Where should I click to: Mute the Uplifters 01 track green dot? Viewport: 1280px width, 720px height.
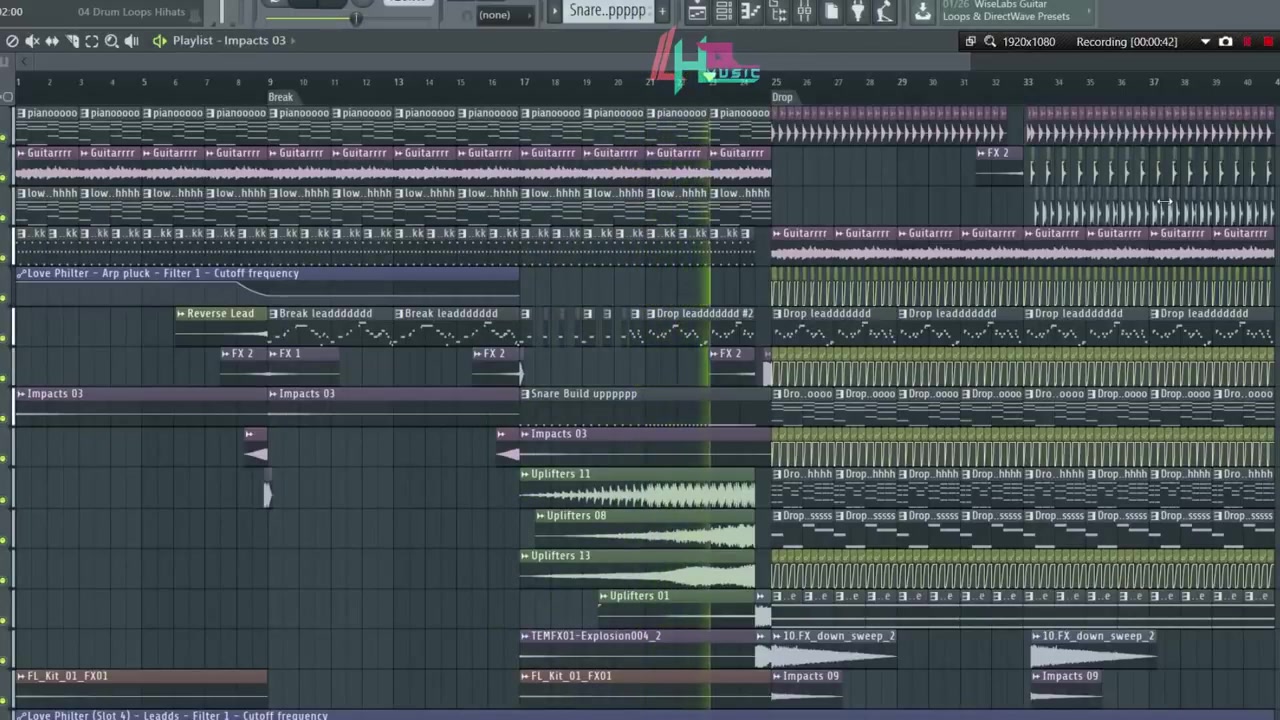(x=4, y=620)
